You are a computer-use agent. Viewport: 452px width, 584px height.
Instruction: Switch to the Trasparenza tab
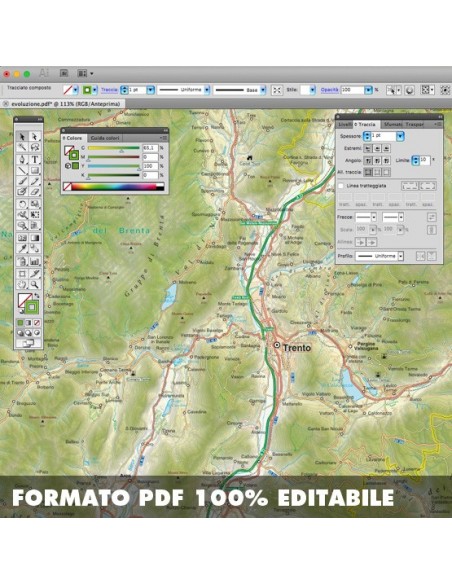414,124
